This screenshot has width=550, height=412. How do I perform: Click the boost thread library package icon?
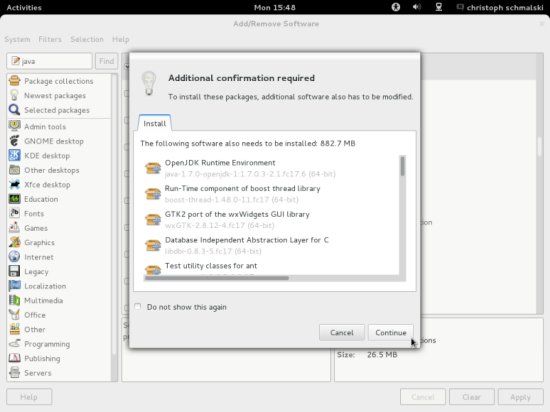point(153,194)
